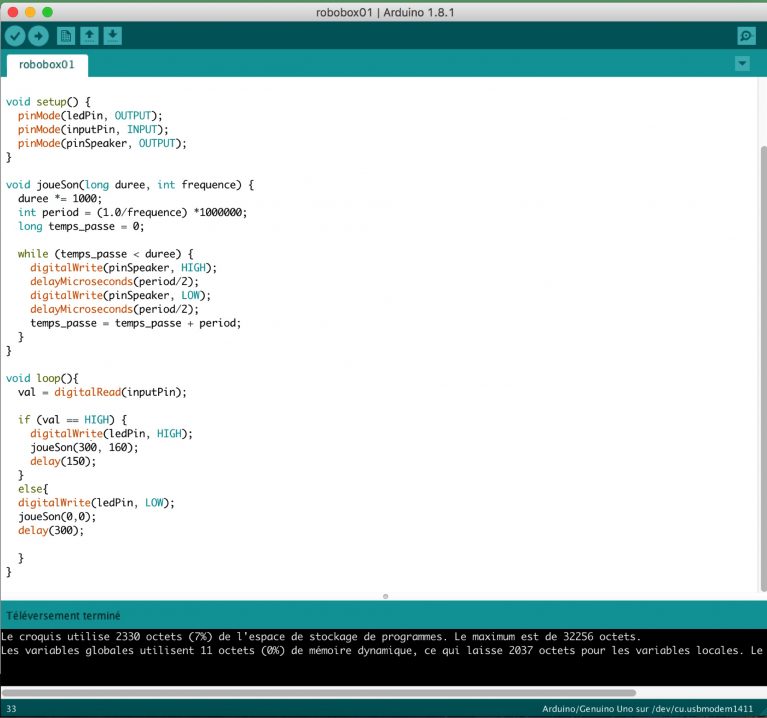Maximize the window using green button

tap(48, 11)
